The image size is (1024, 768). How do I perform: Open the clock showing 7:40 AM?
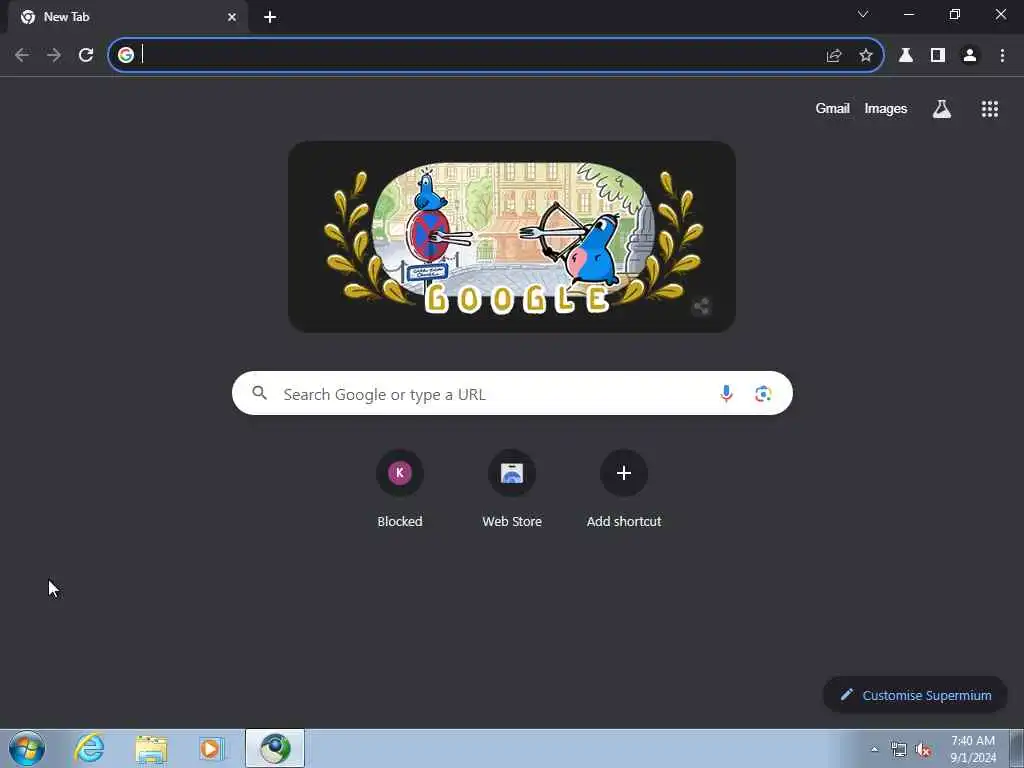point(973,749)
